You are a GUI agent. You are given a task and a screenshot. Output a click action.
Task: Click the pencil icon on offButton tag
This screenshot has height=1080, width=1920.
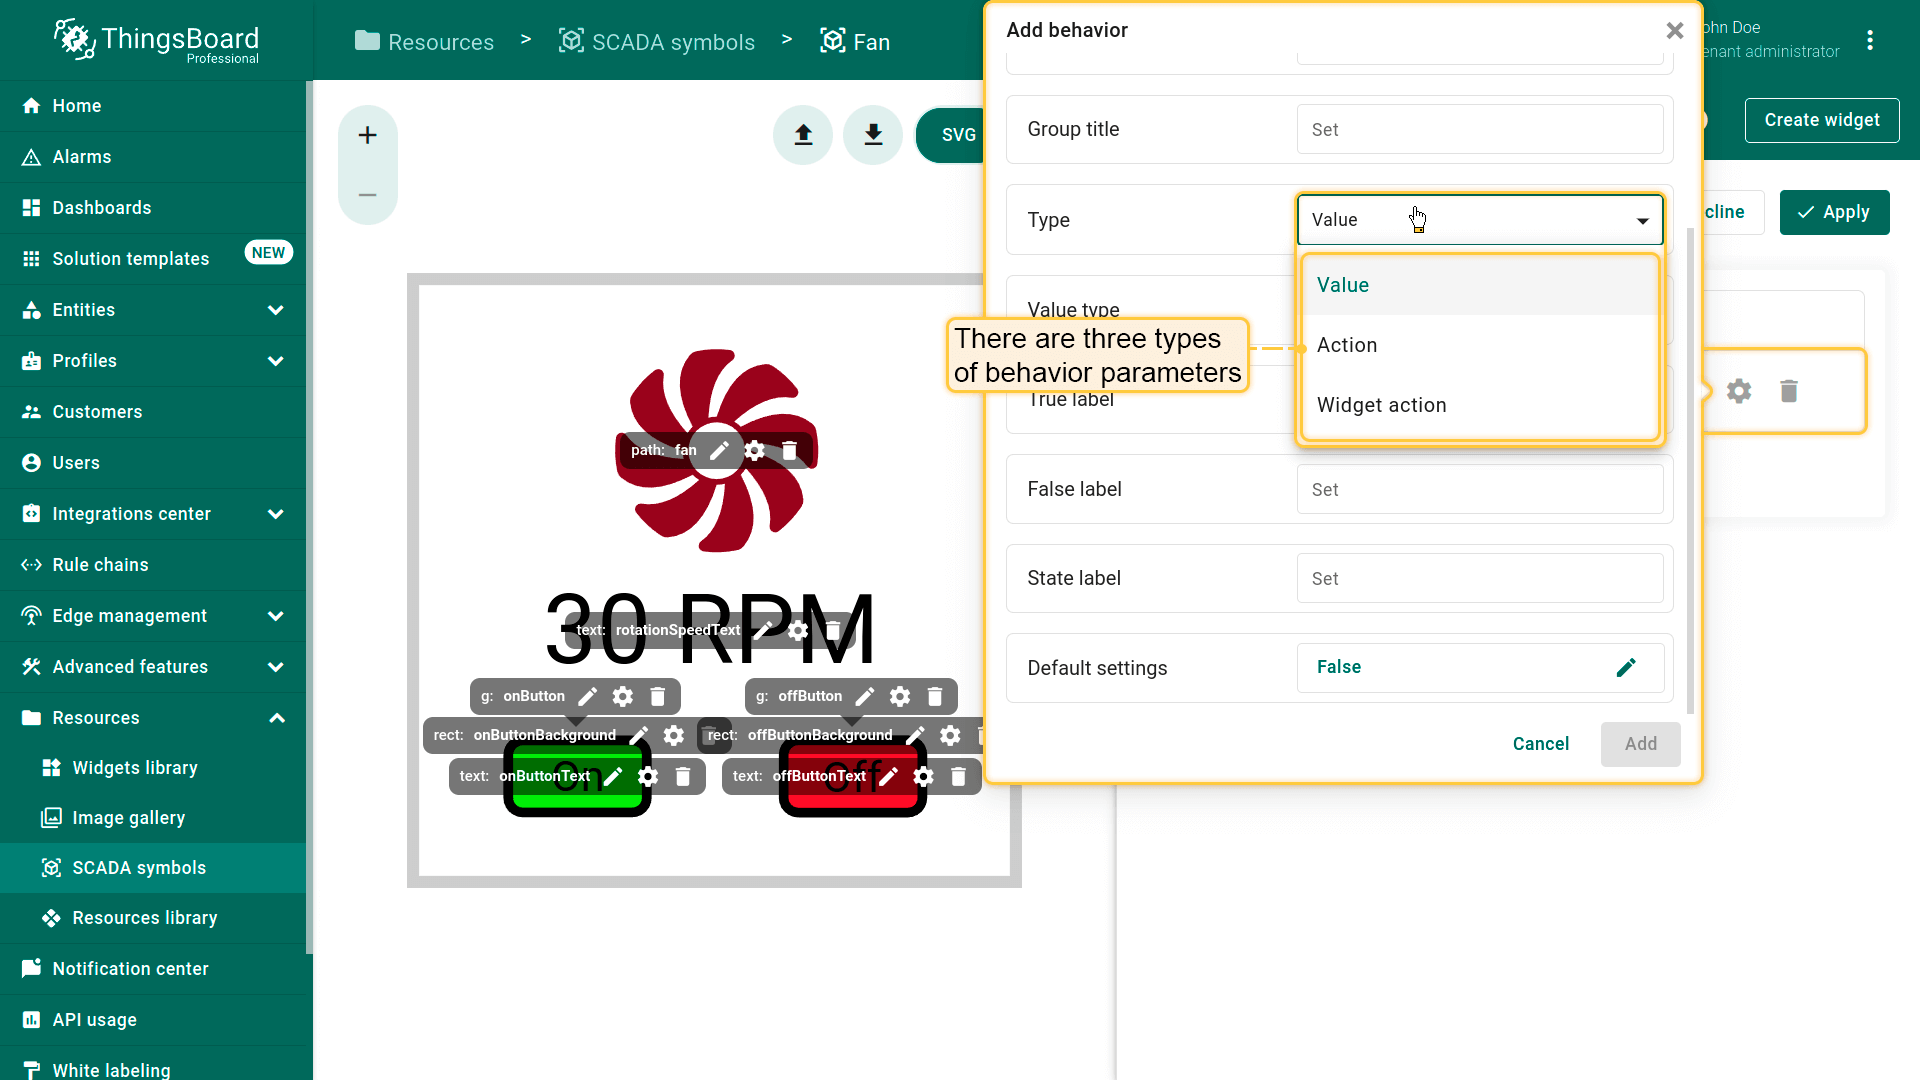point(865,697)
